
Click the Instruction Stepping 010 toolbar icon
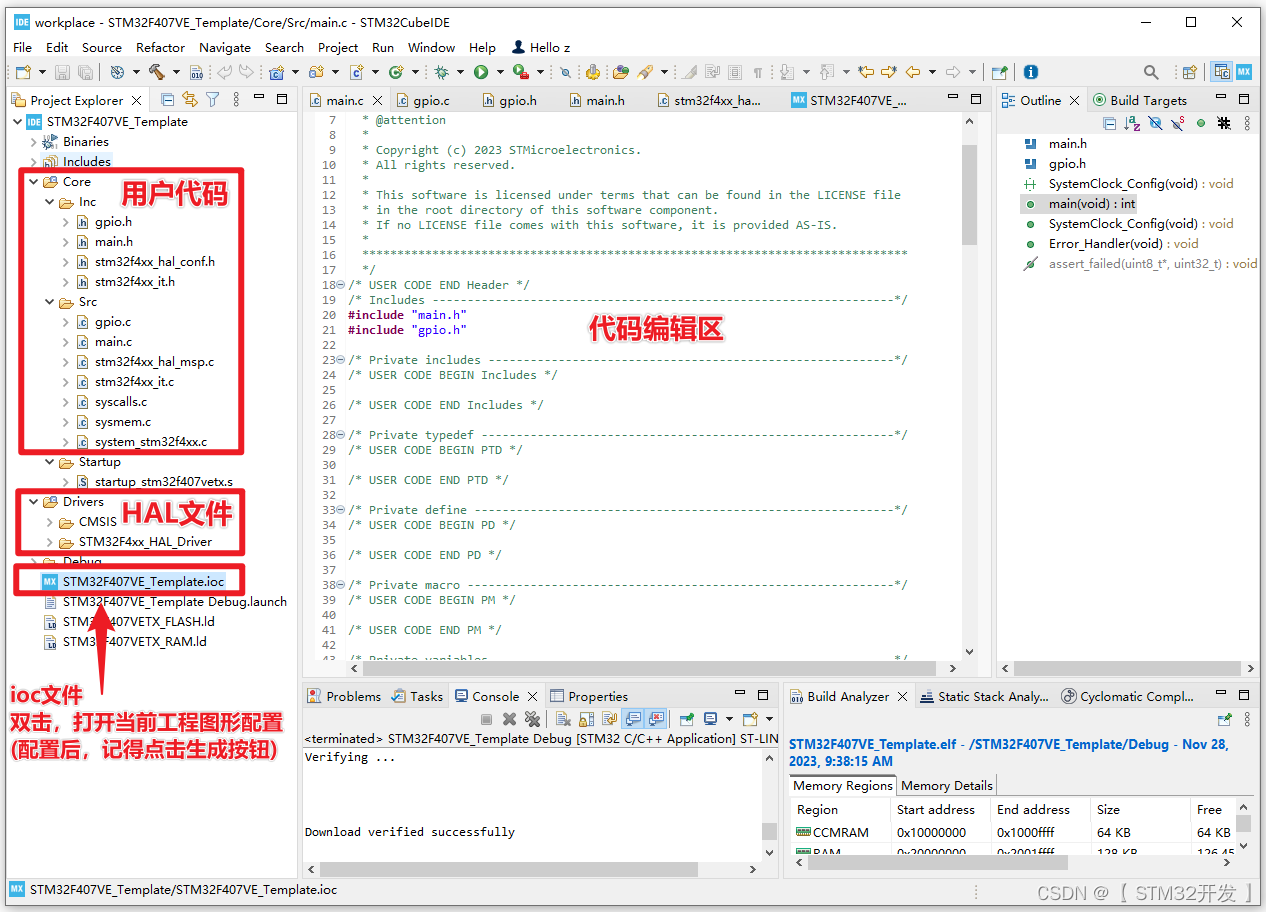pos(196,72)
